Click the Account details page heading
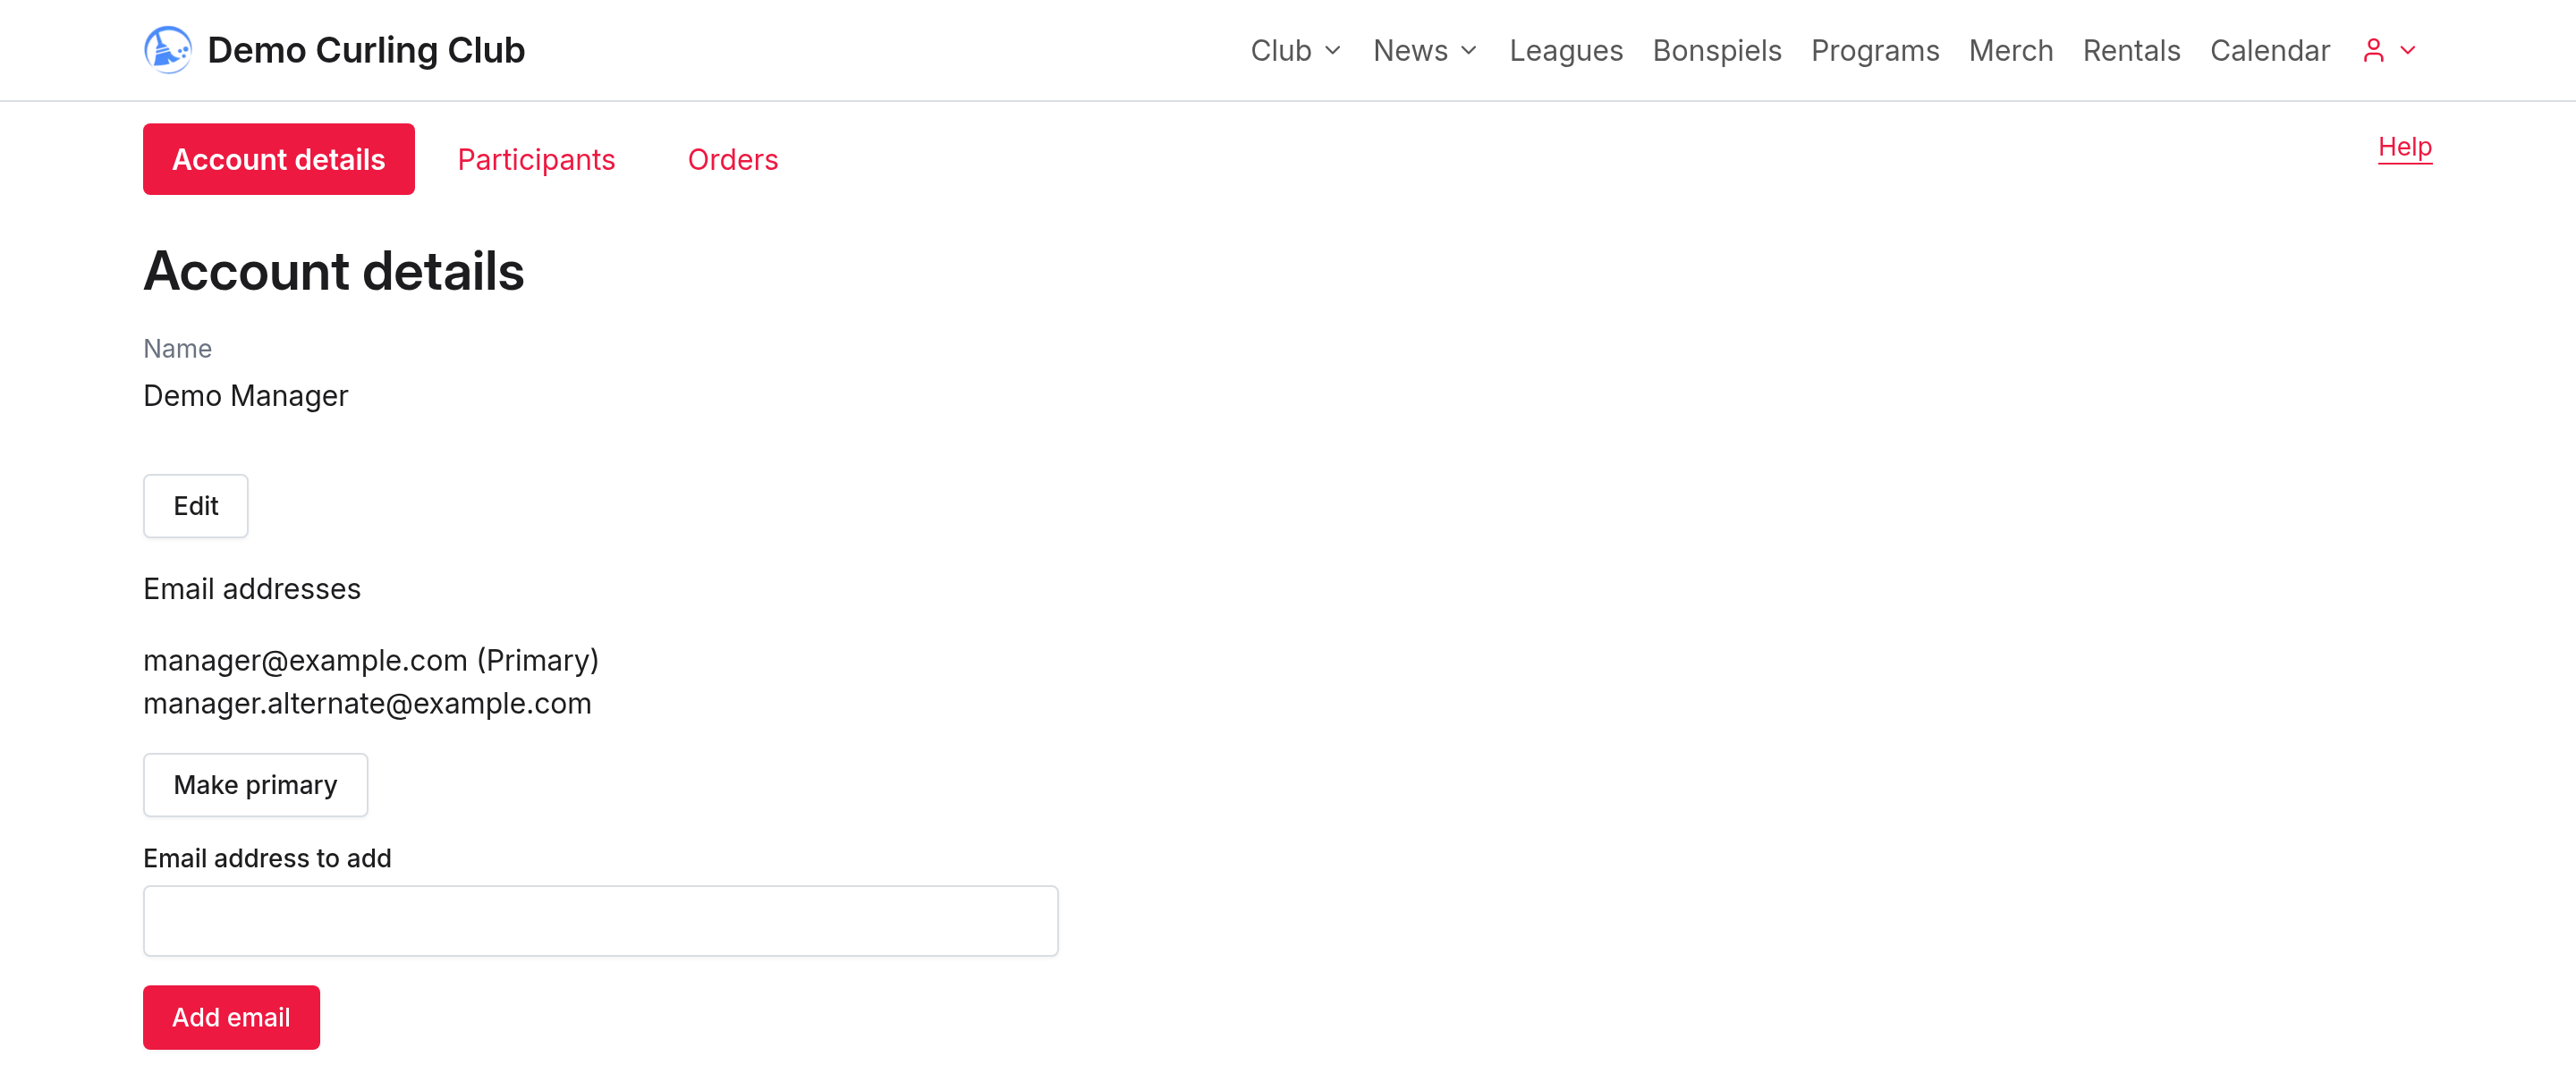2576x1073 pixels. coord(334,271)
